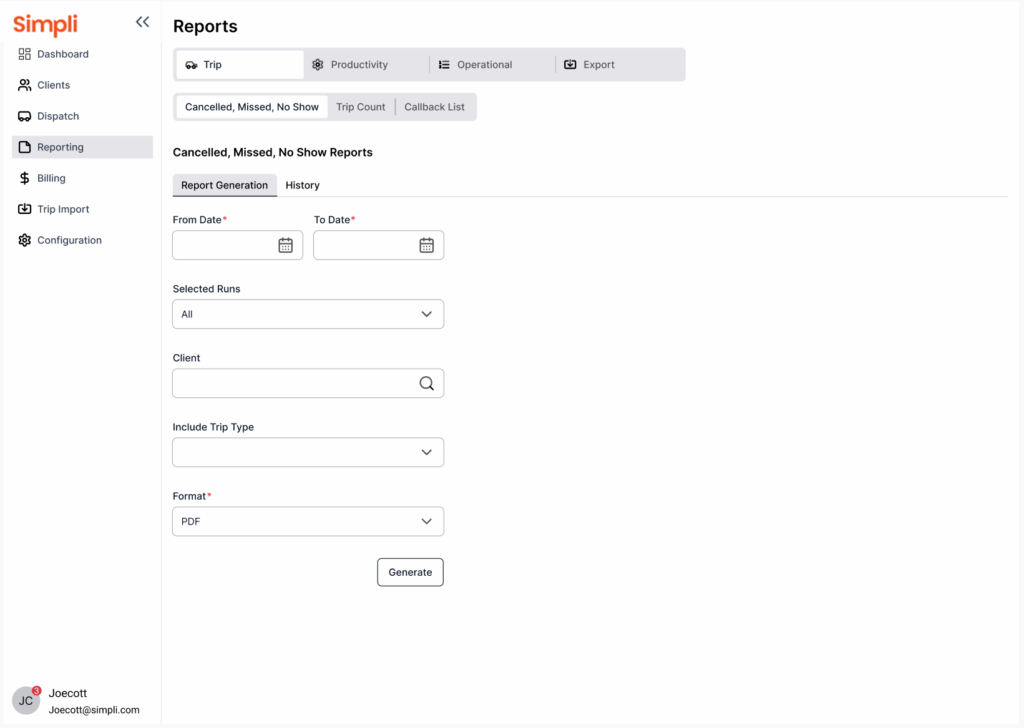
Task: Click the Dashboard grid icon in sidebar
Action: (25, 54)
